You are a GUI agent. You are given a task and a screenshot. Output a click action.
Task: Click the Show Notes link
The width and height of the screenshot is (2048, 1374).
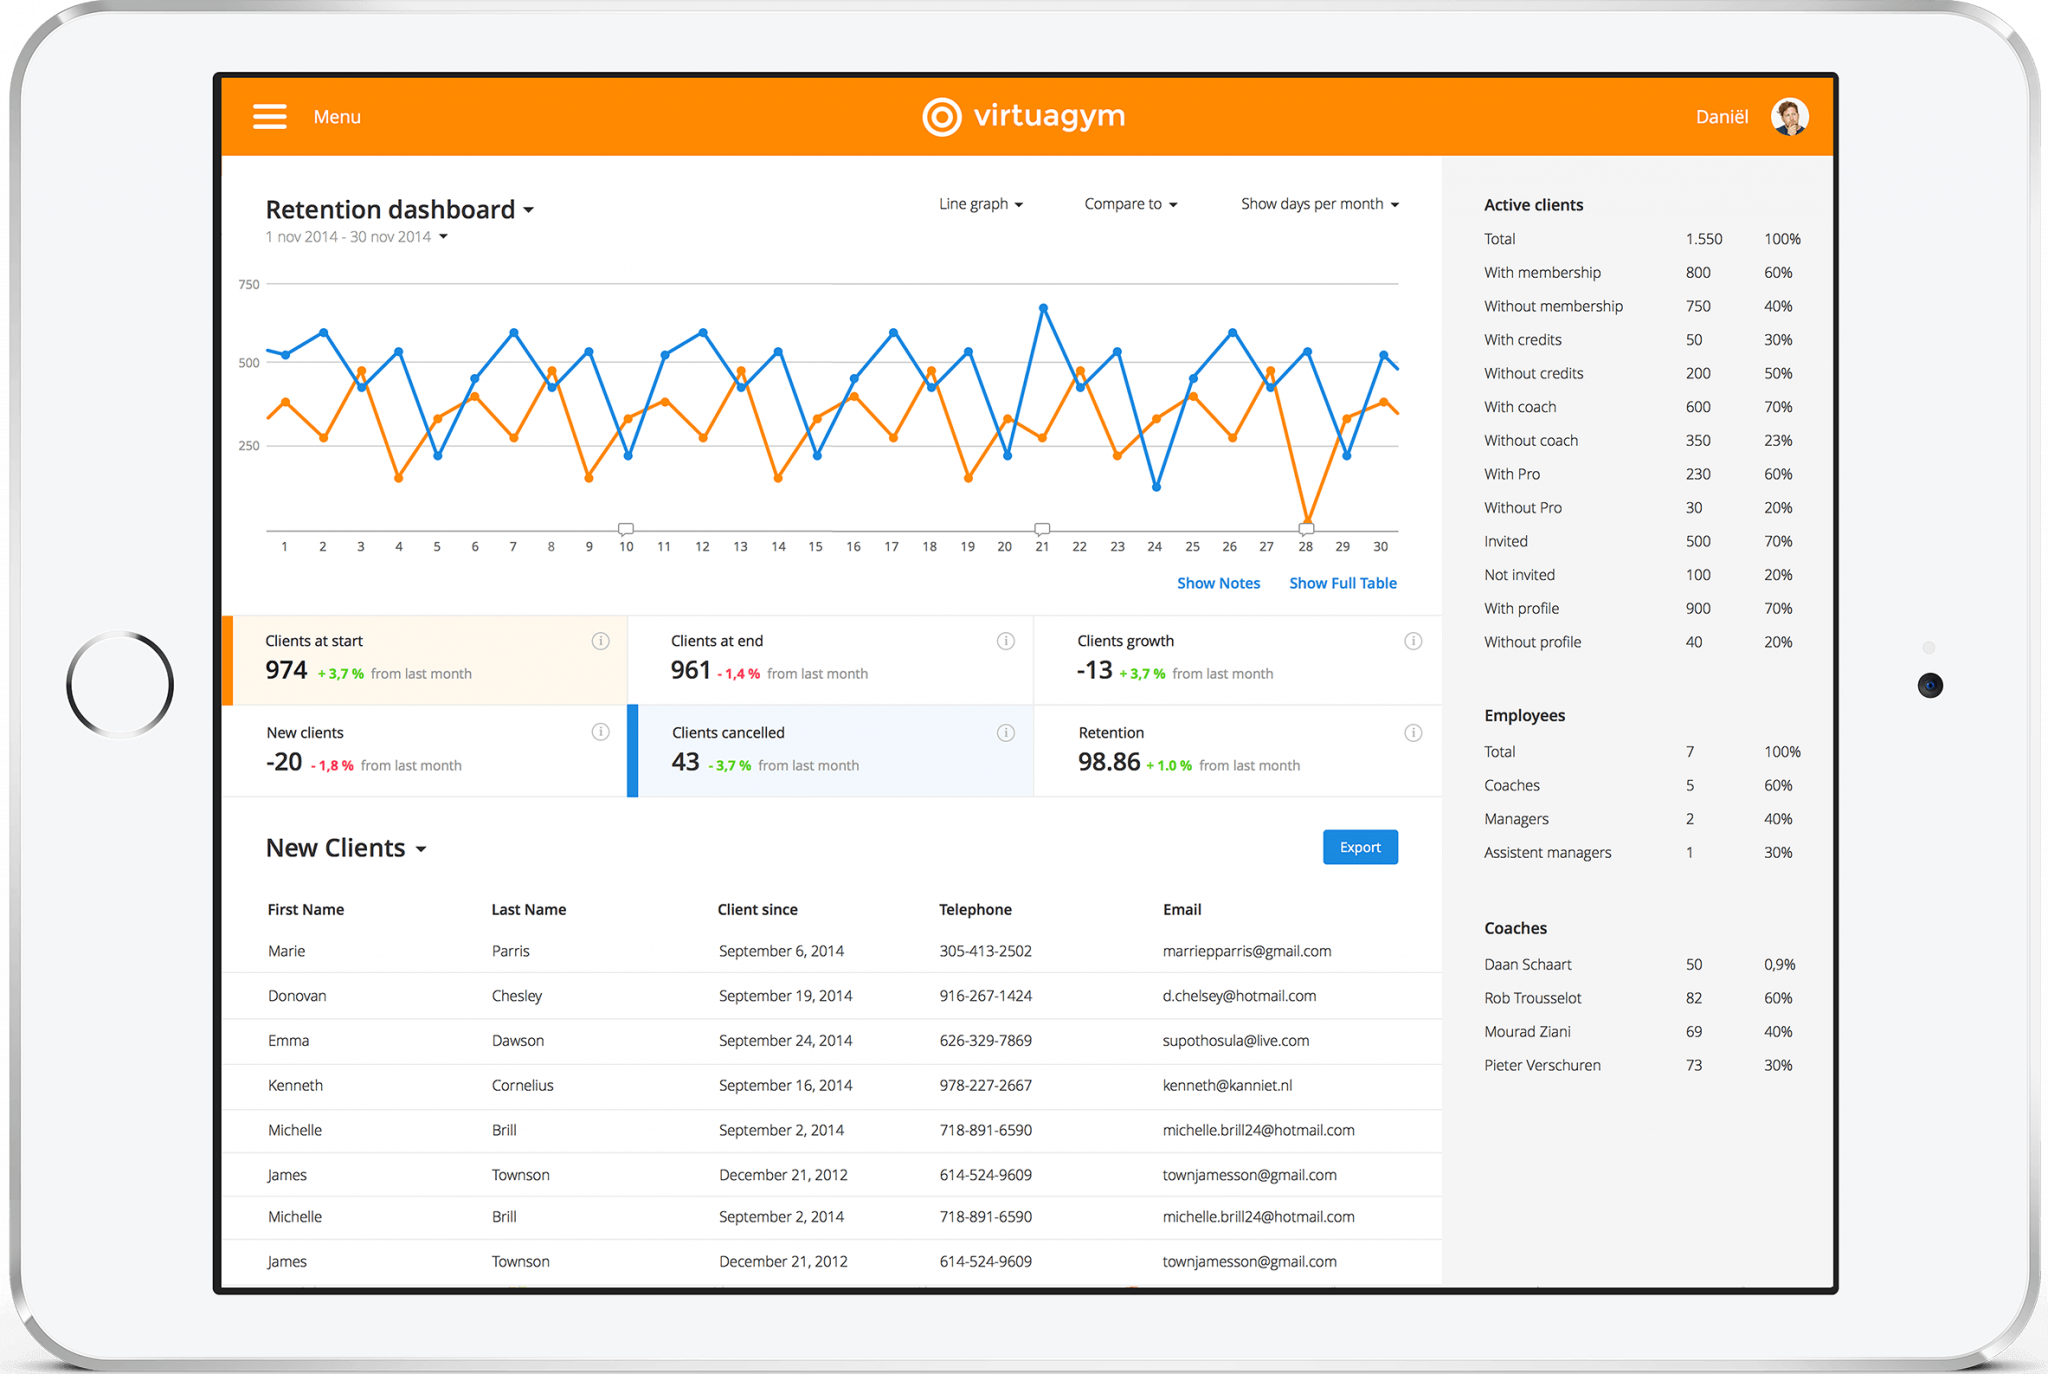1218,583
